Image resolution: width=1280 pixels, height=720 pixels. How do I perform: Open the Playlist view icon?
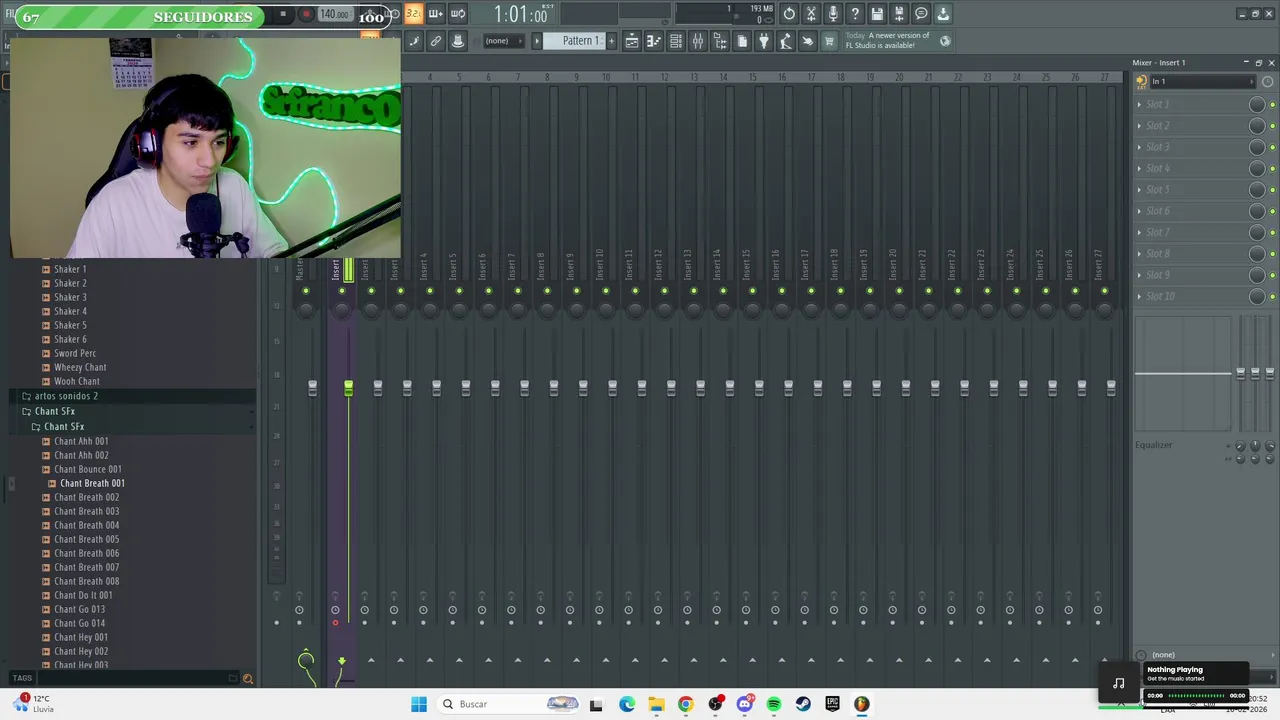[x=631, y=41]
